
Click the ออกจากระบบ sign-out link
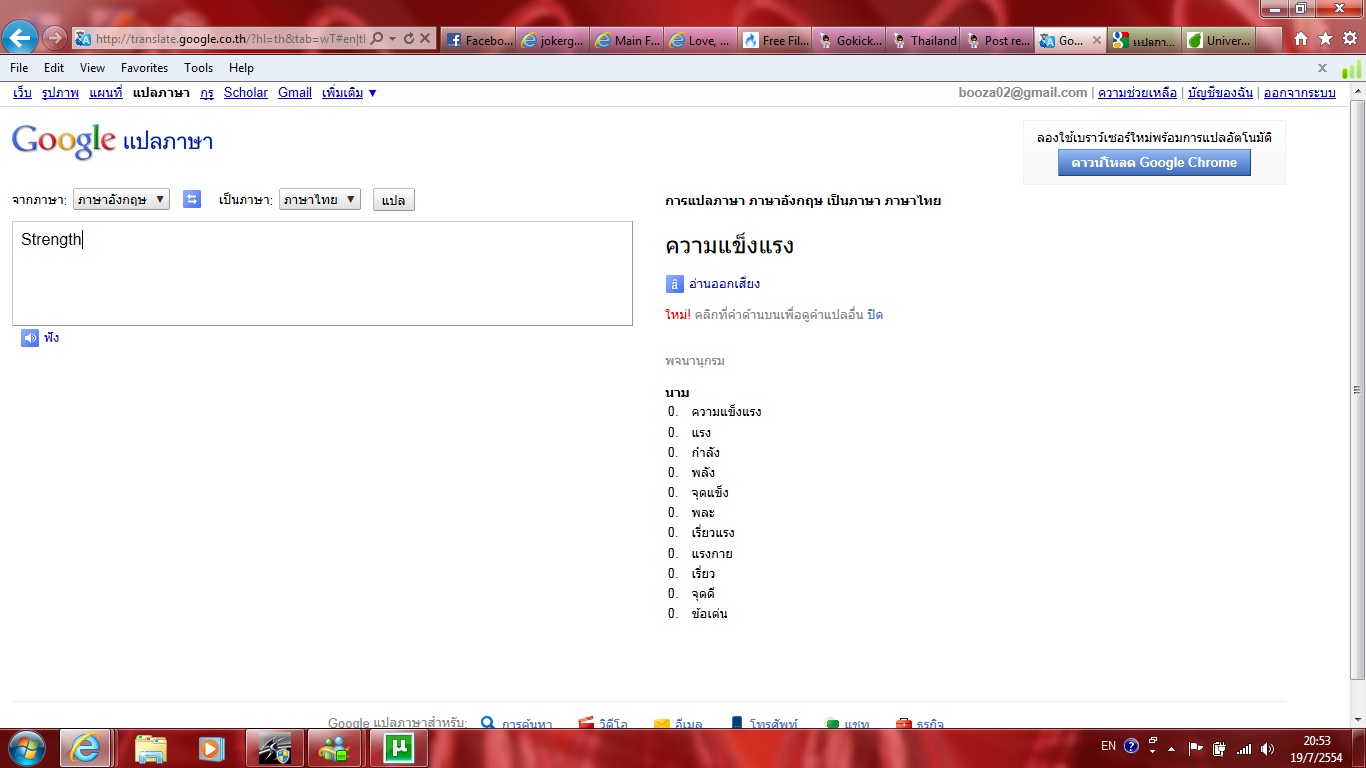click(1300, 93)
